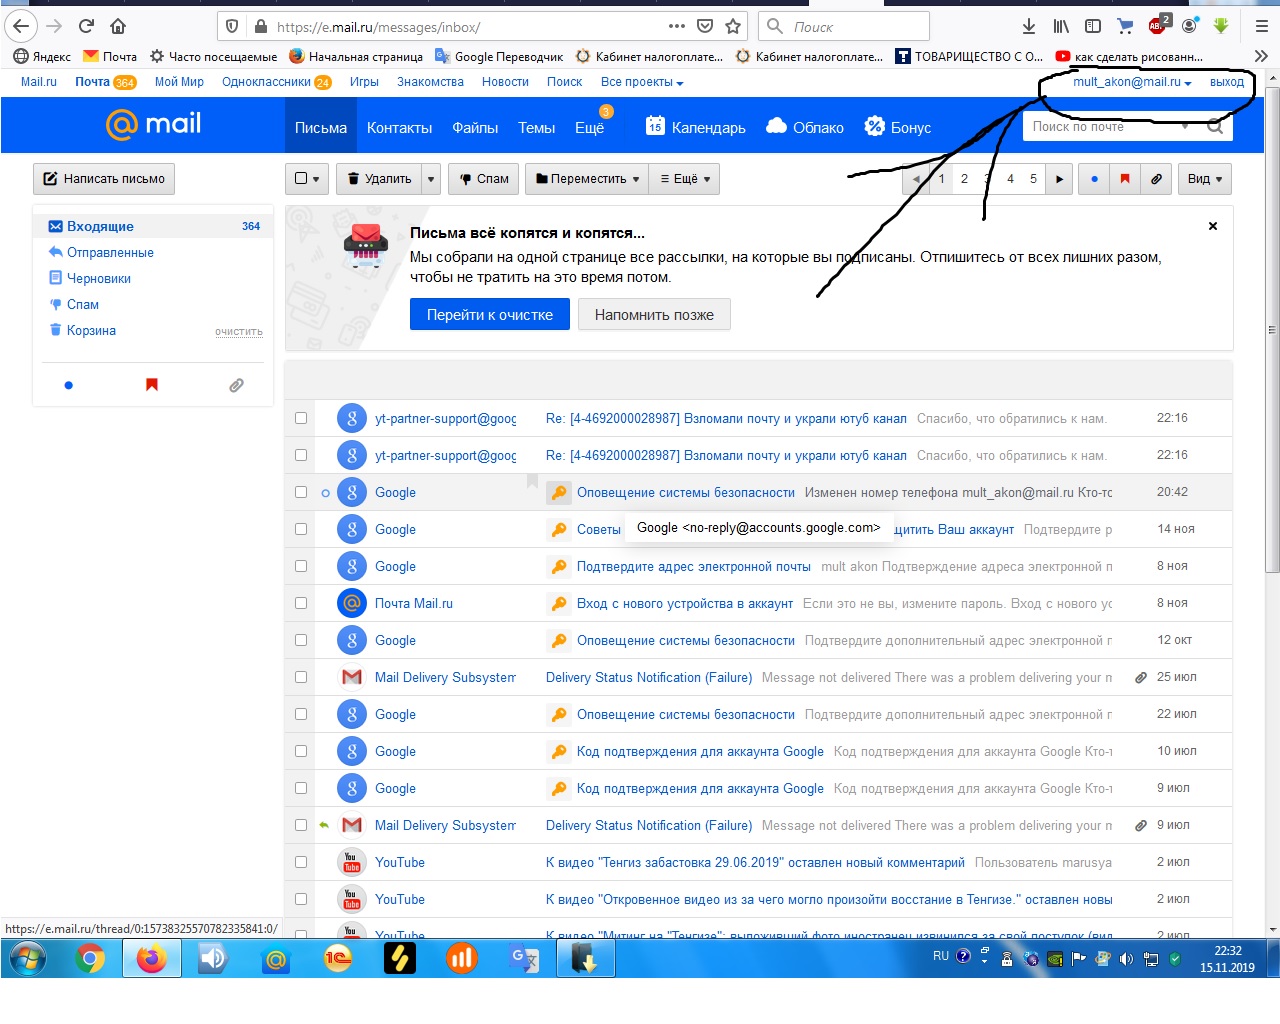Expand Все проекты menu

642,82
